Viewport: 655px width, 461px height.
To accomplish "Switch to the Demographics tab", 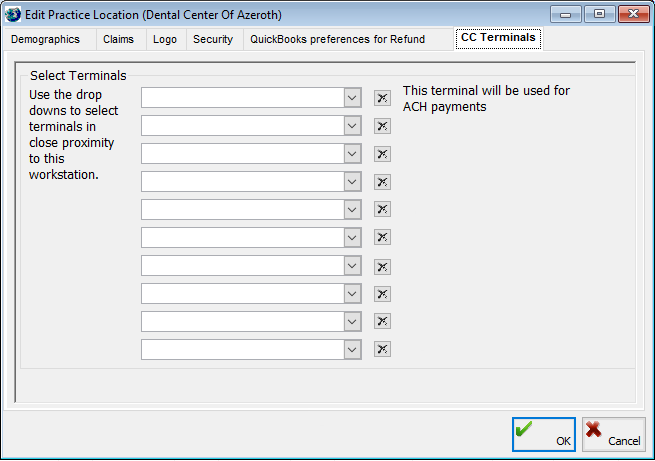I will pos(45,40).
